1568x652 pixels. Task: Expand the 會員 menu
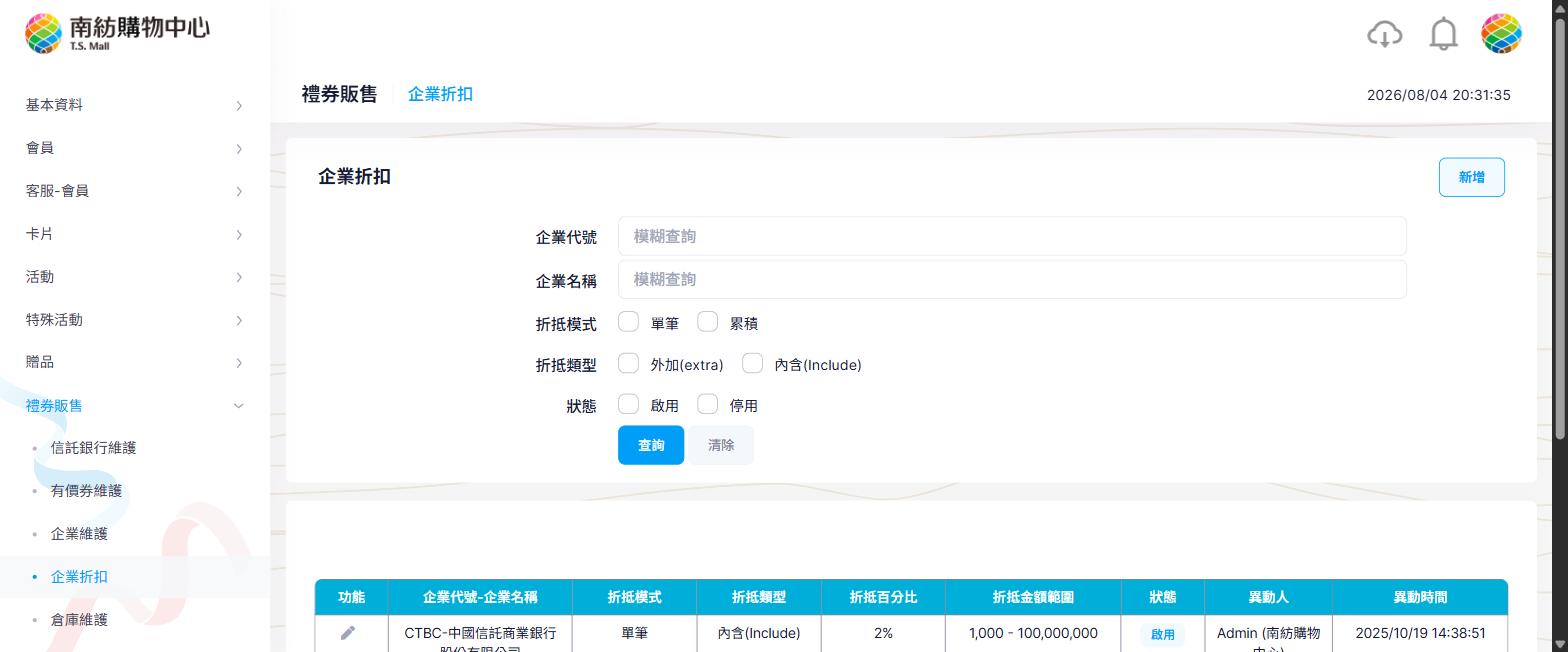pos(135,148)
